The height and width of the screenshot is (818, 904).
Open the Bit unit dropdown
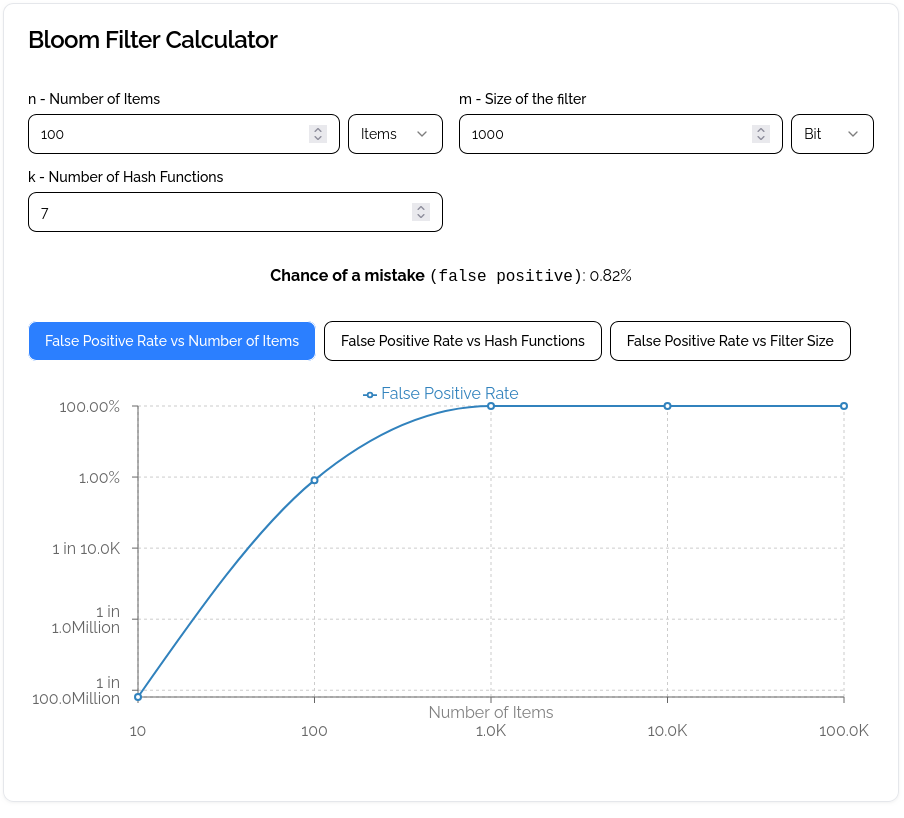[832, 133]
